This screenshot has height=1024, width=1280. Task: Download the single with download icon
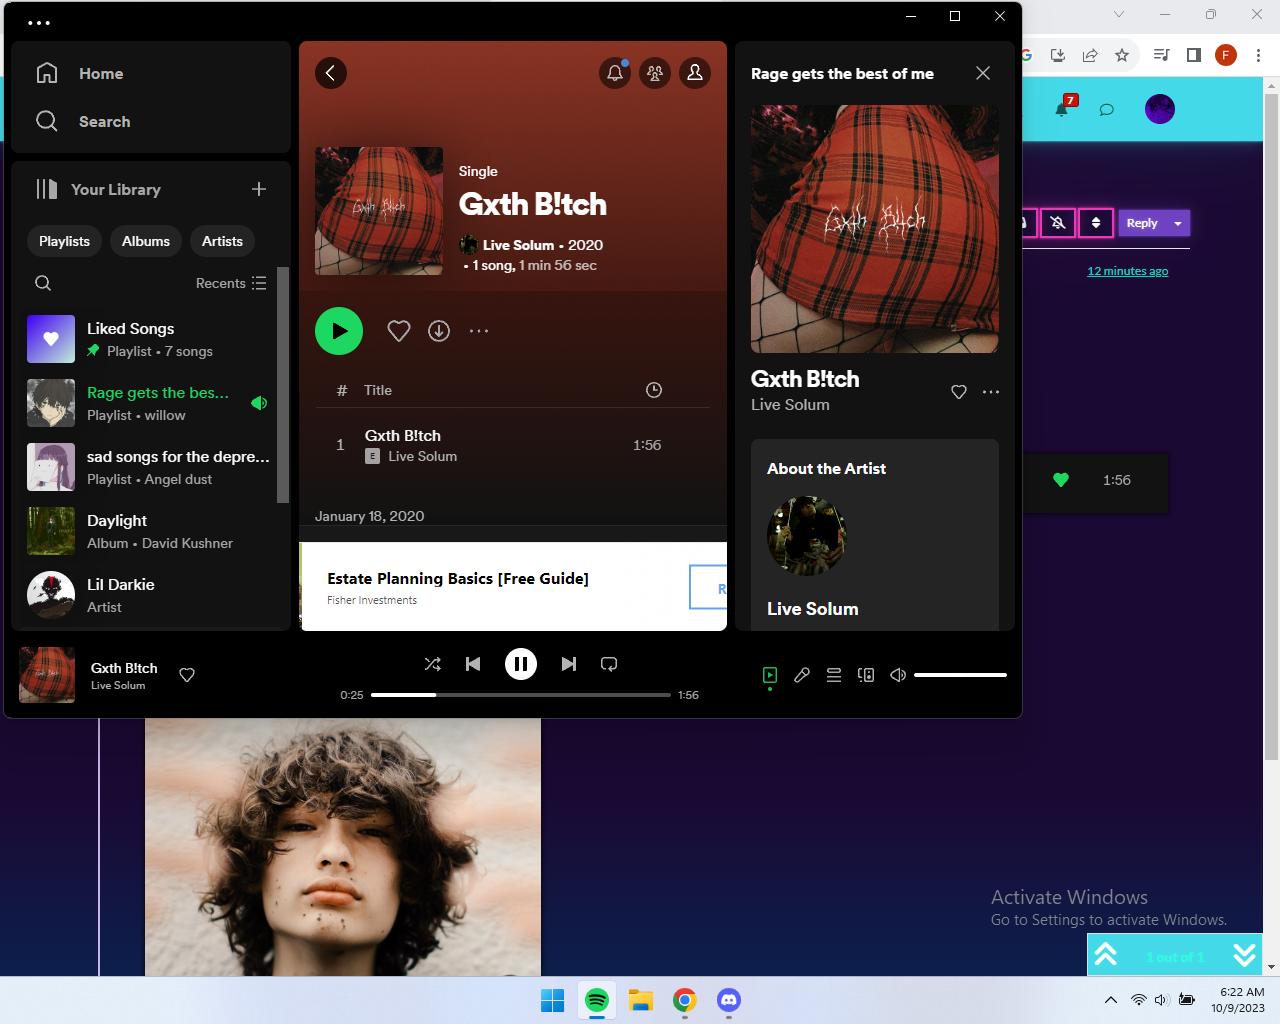pos(439,331)
